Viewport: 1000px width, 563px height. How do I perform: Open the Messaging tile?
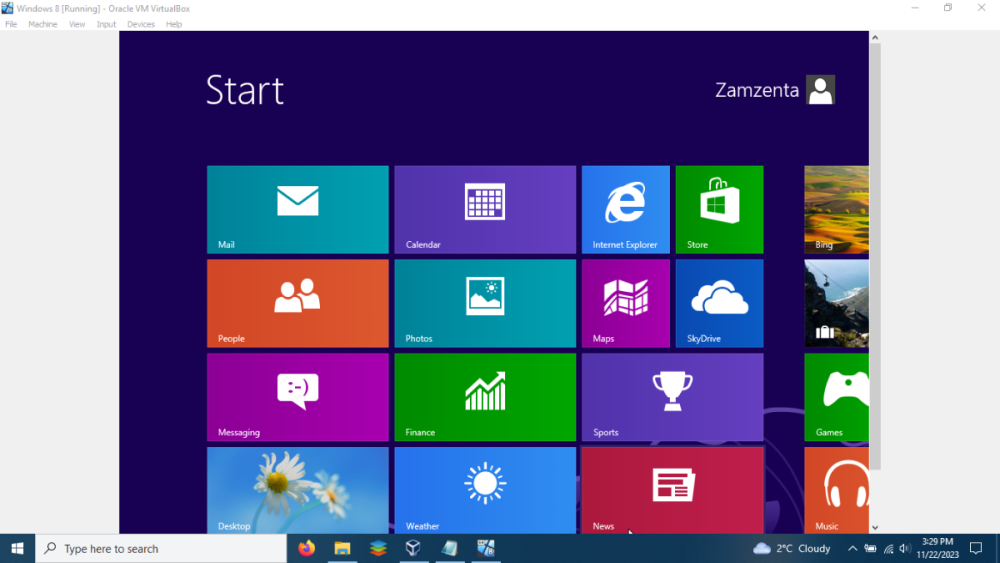297,397
